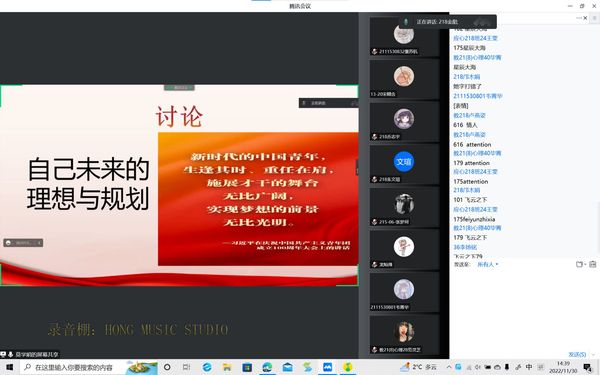Open the Tencent Meeting taskbar icon
600x375 pixels.
328,367
